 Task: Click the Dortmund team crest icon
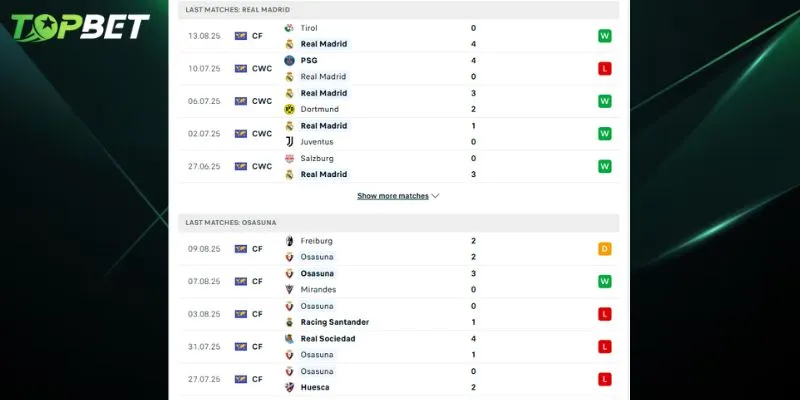pos(289,109)
